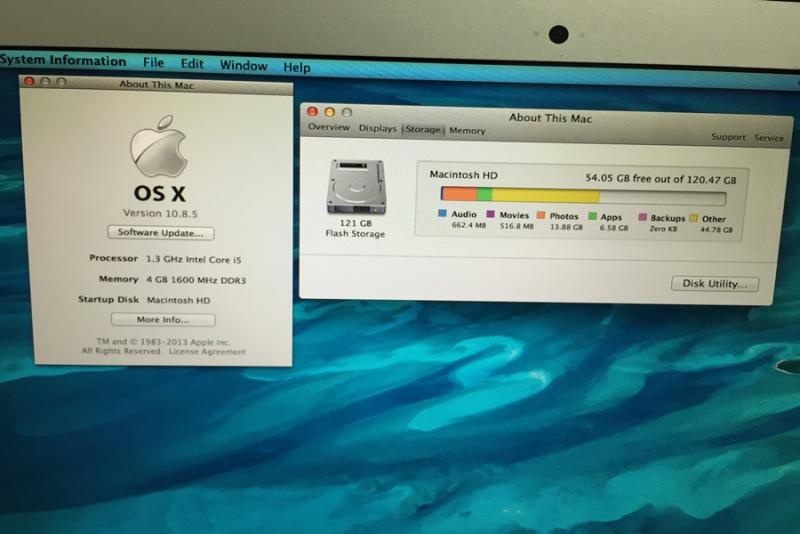Viewport: 800px width, 534px height.
Task: Open the Service link
Action: pyautogui.click(x=769, y=138)
